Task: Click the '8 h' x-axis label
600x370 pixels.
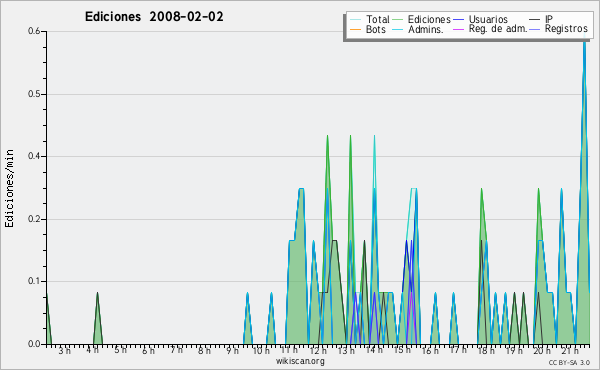Action: point(204,350)
